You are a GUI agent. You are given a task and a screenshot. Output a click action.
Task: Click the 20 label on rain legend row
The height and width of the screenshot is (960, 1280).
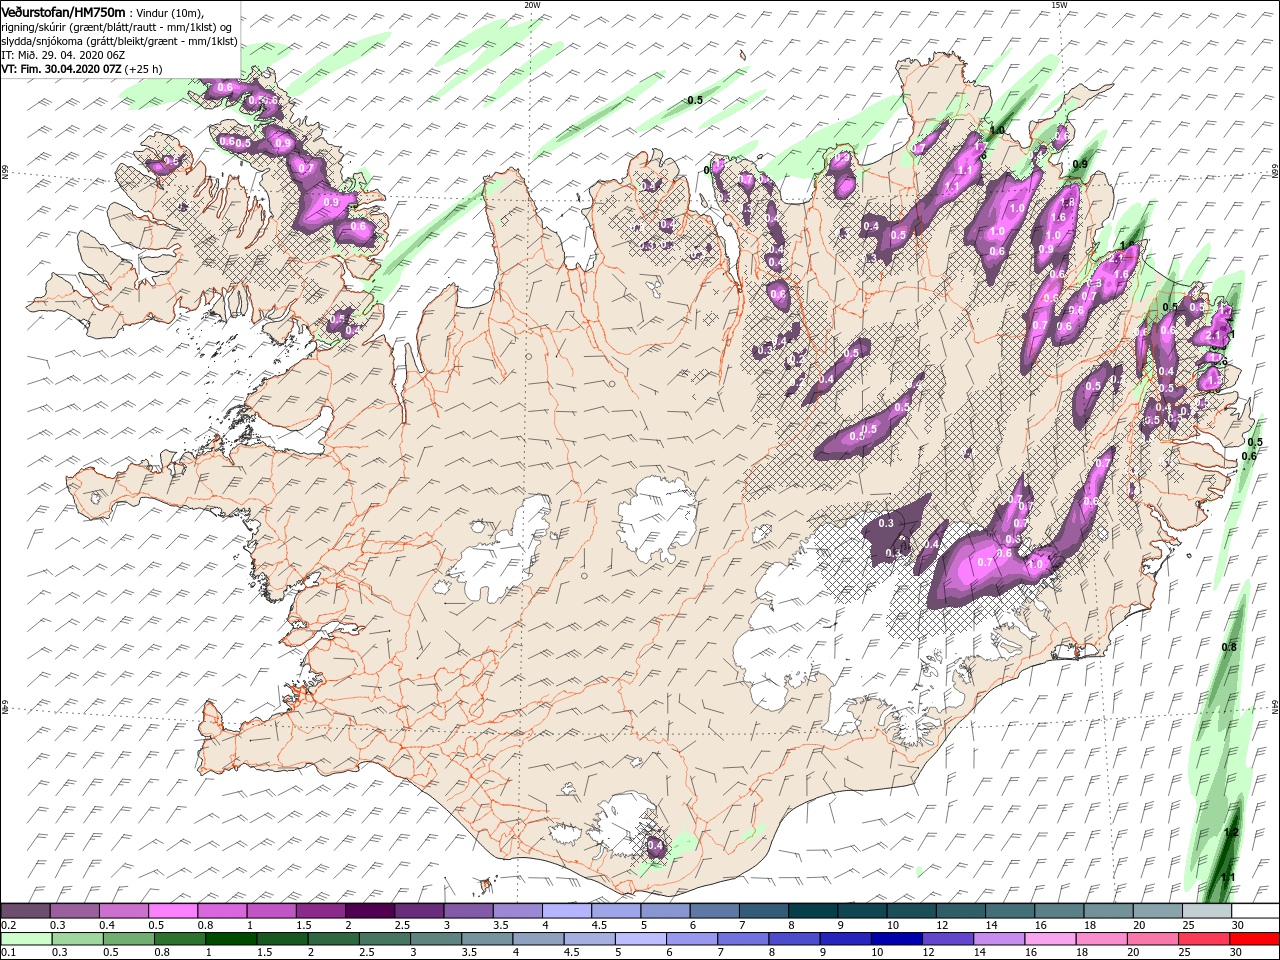pos(1134,953)
